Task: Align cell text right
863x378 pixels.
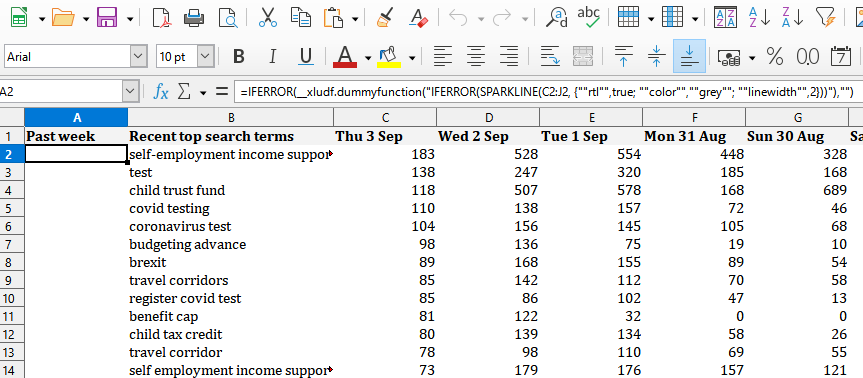Action: point(509,56)
